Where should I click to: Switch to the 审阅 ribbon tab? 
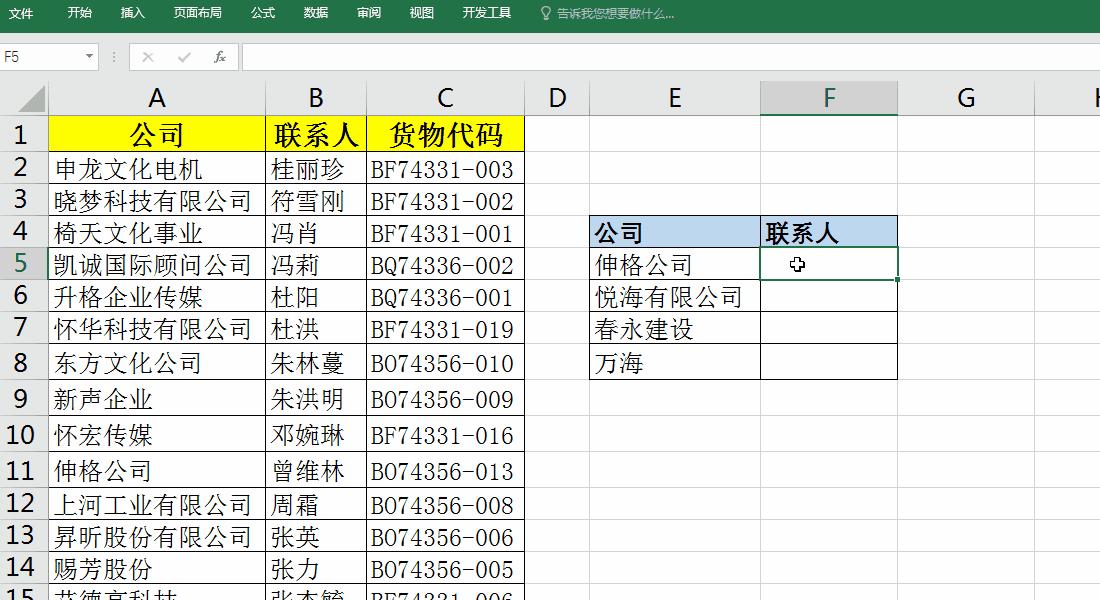click(368, 14)
